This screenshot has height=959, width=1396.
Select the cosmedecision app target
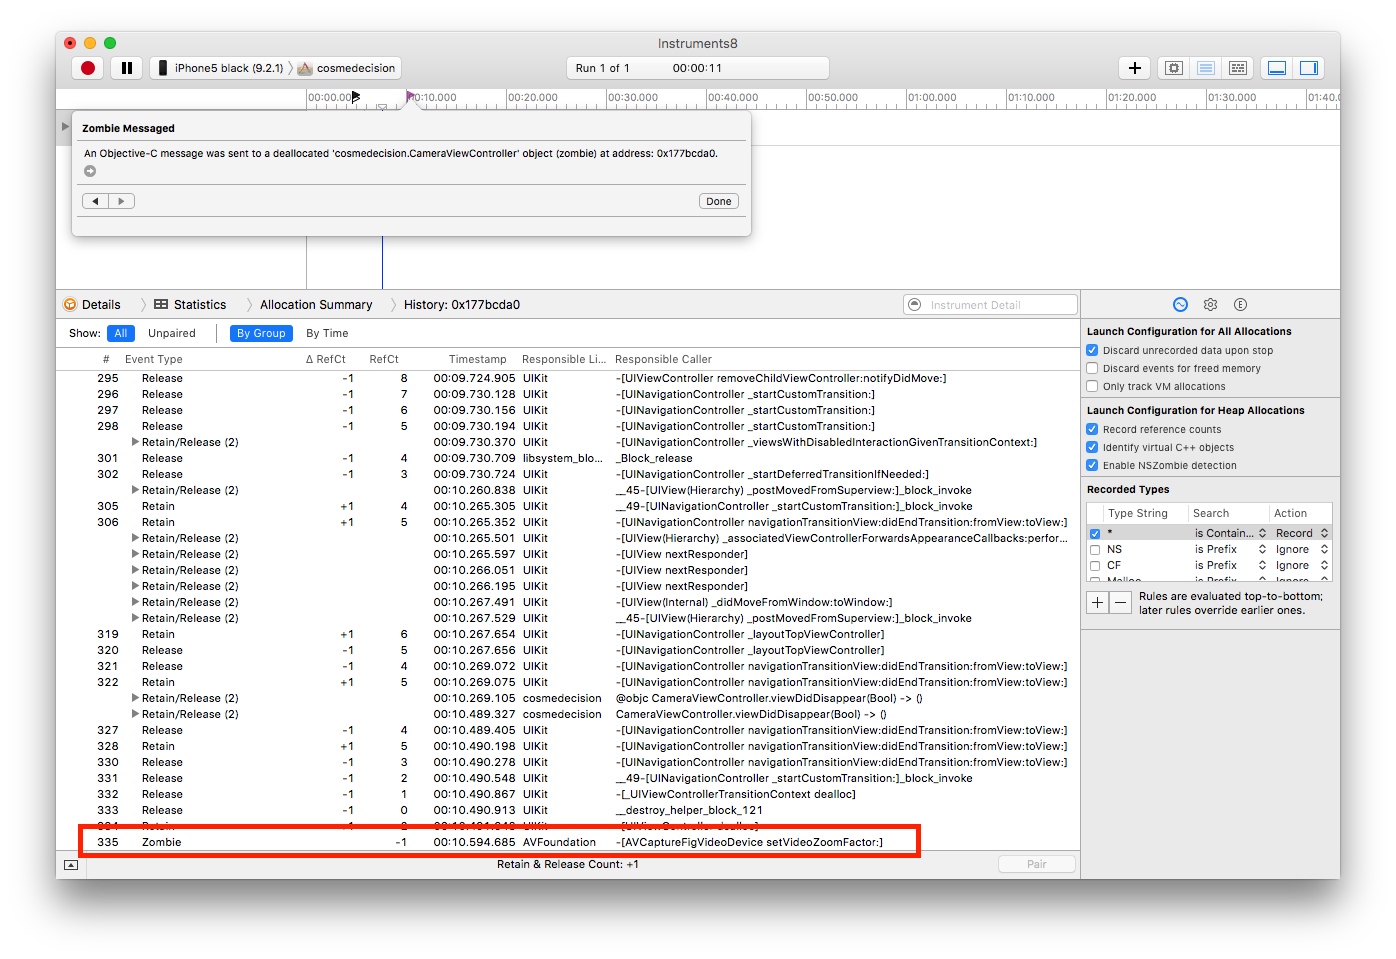pyautogui.click(x=347, y=68)
